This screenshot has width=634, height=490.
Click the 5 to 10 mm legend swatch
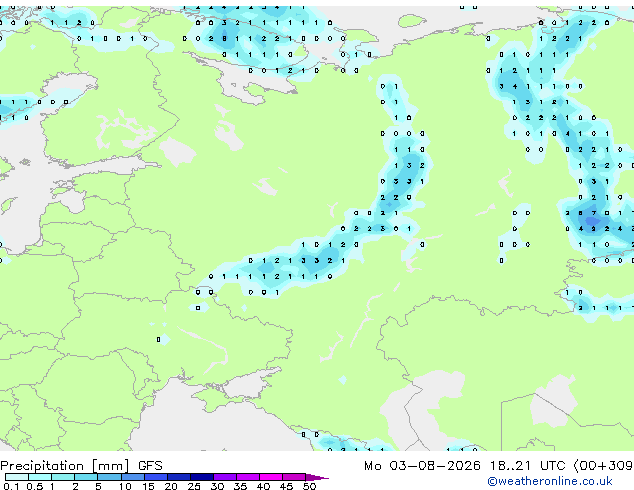tap(109, 477)
